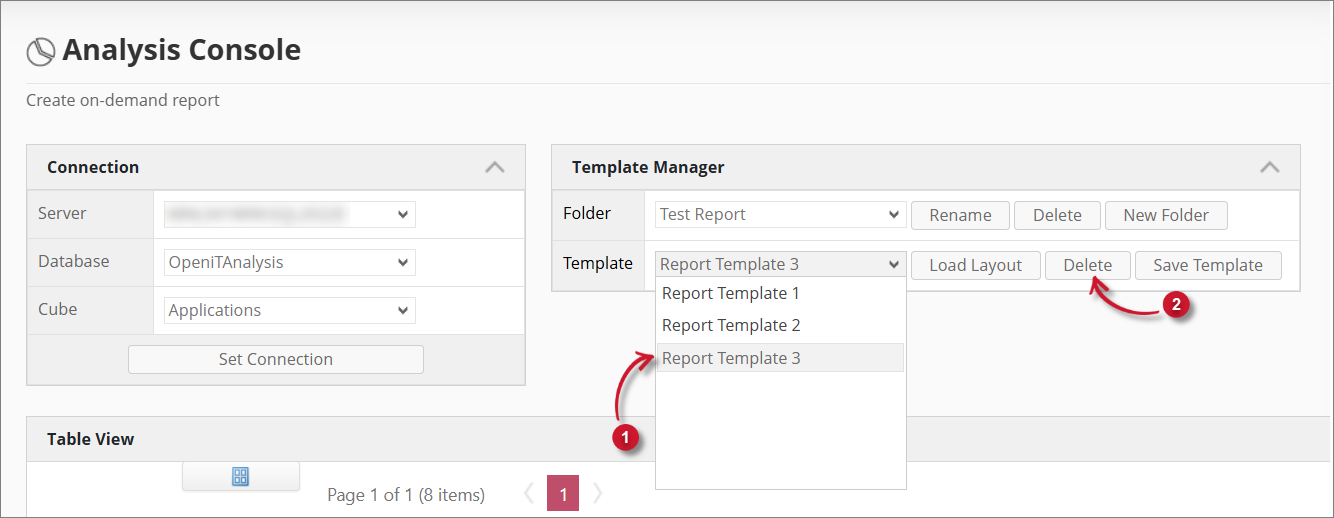Screen dimensions: 1334x518
Task: Collapse the Template Manager panel
Action: (1269, 167)
